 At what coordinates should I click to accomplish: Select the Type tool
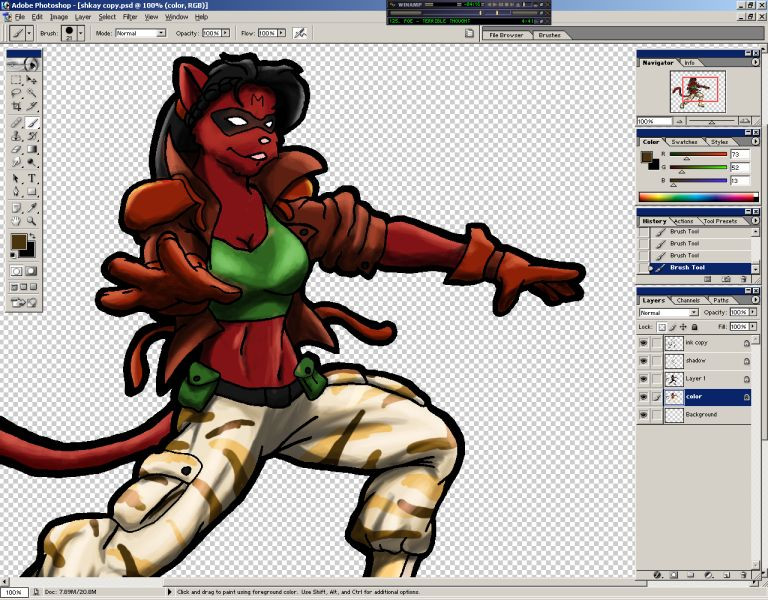click(x=31, y=179)
